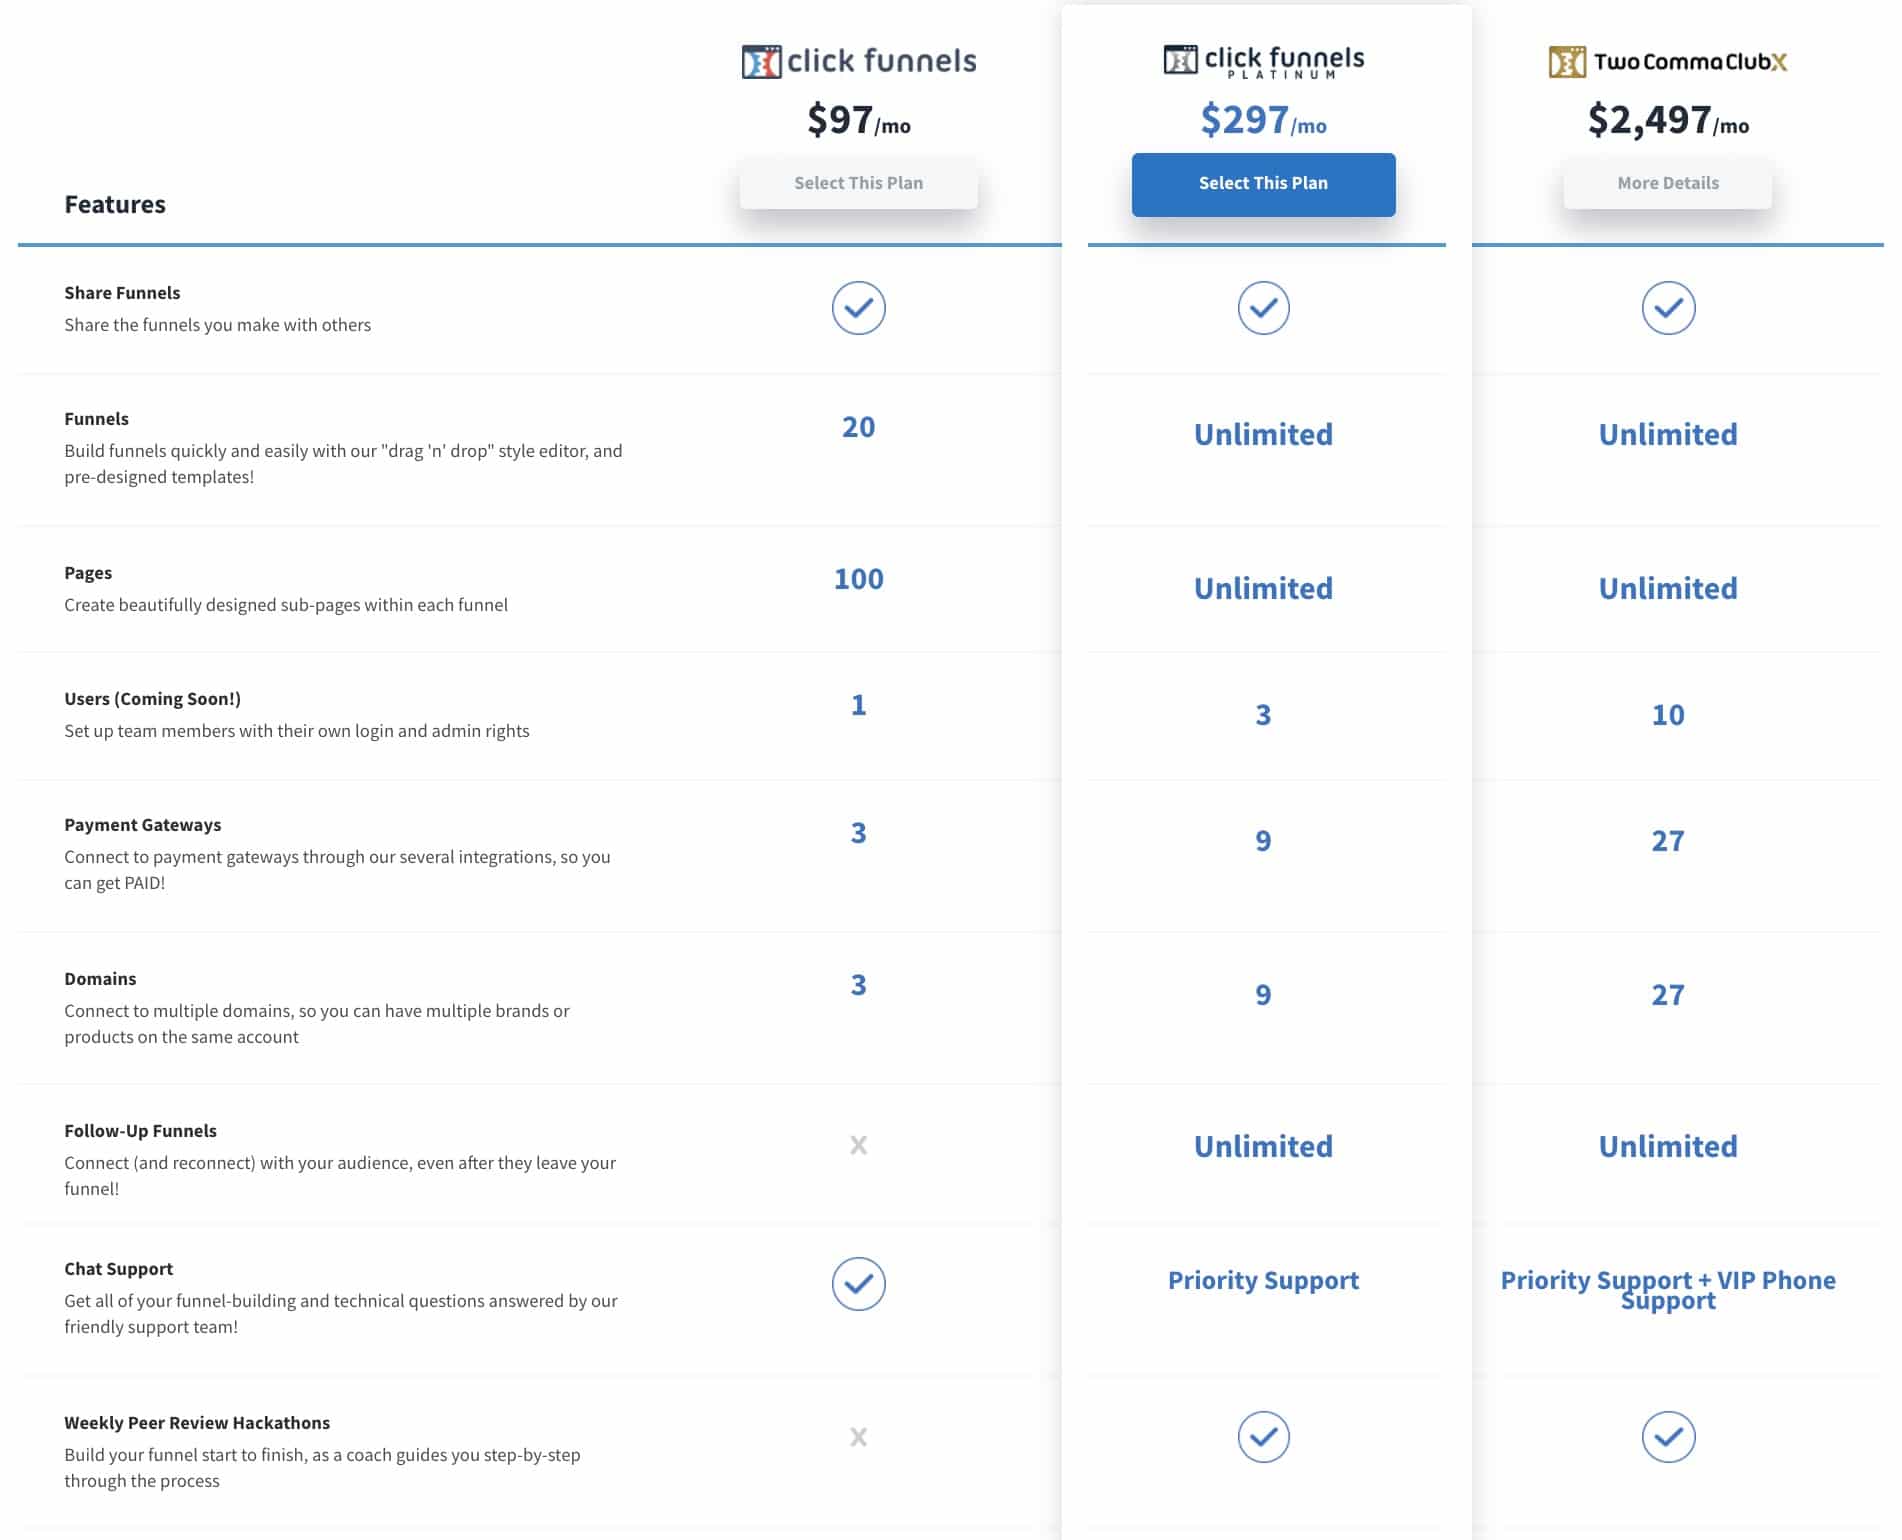This screenshot has height=1540, width=1902.
Task: Select the $297/mo Platinum plan
Action: (x=1263, y=184)
